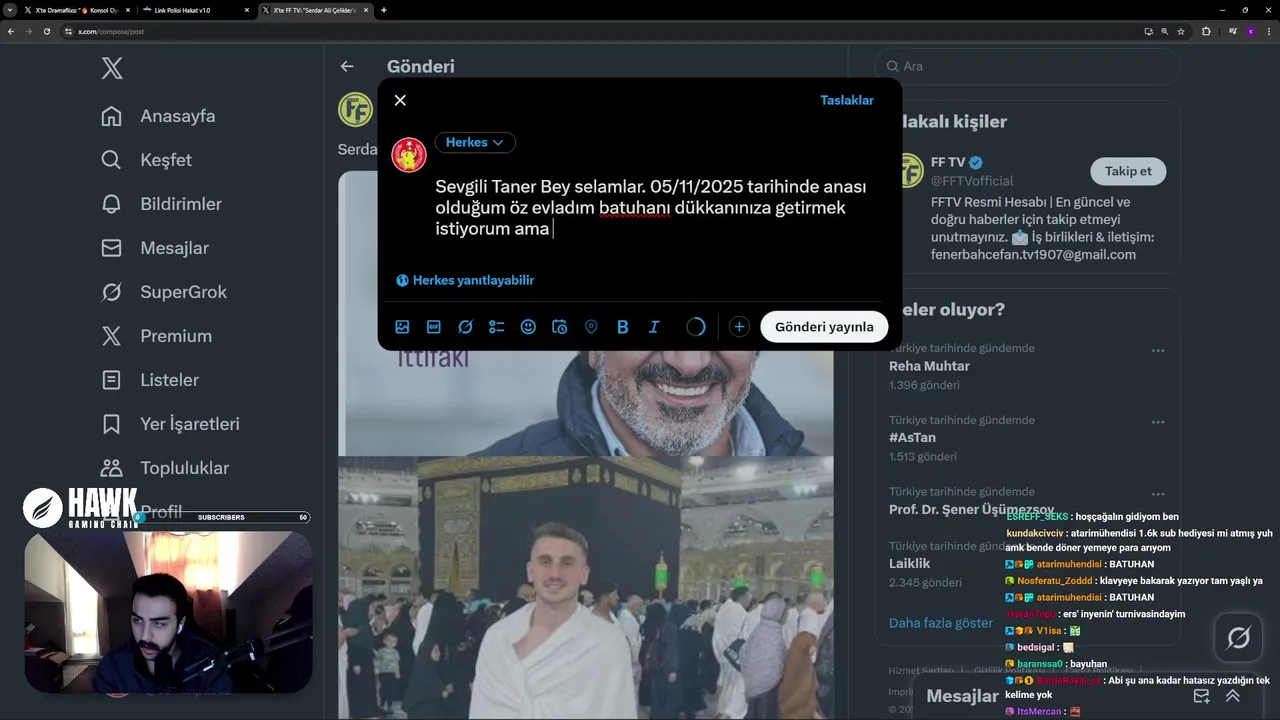Open FF TV avatar in related people
The height and width of the screenshot is (720, 1280).
(909, 170)
